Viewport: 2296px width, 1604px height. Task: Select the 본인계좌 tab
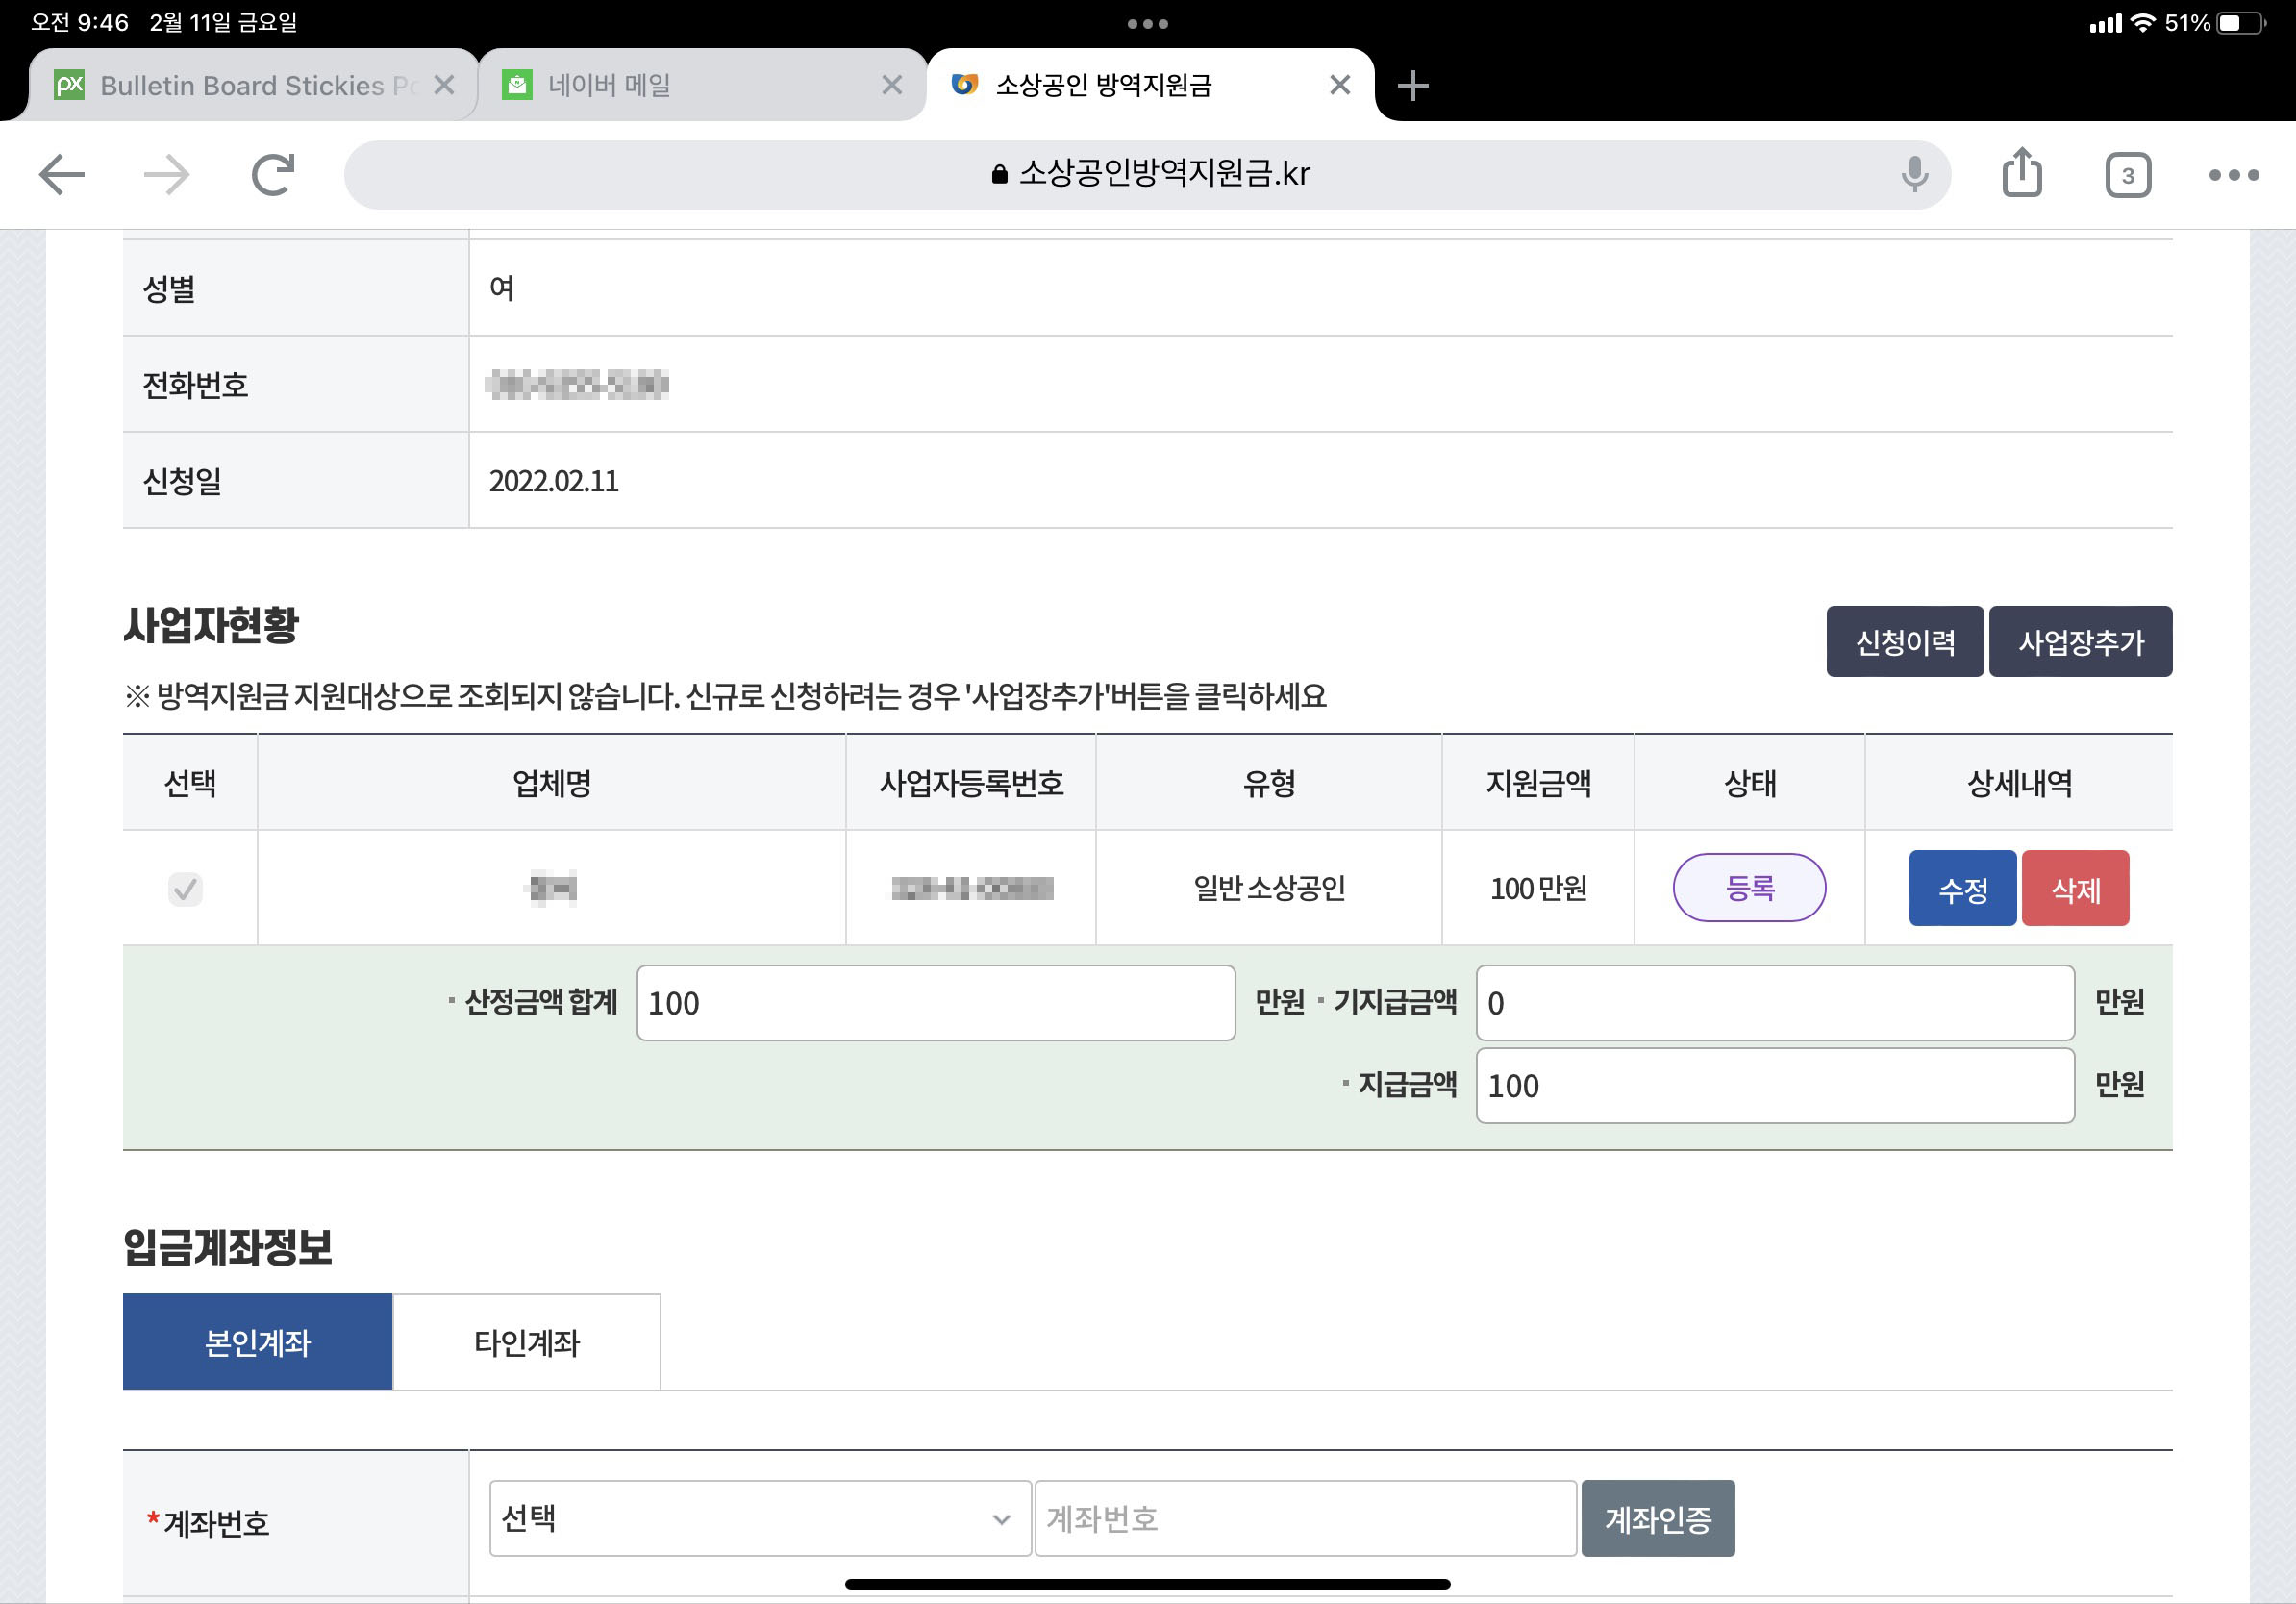(x=257, y=1342)
